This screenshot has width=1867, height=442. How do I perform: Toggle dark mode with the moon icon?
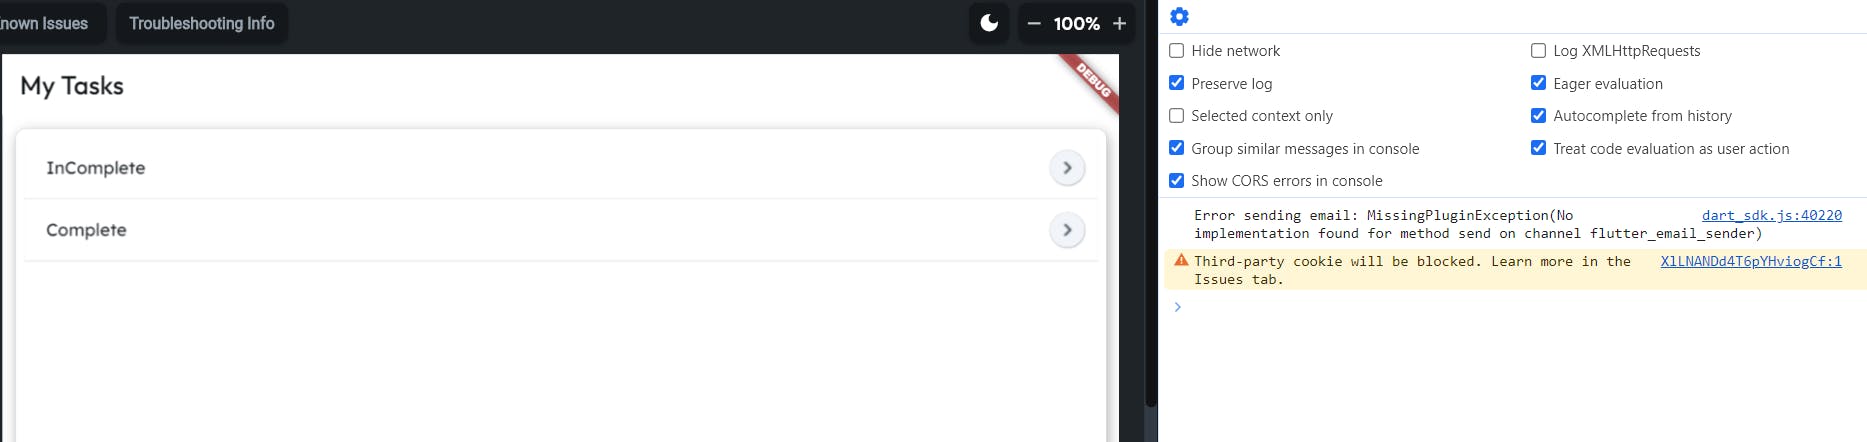click(x=989, y=23)
